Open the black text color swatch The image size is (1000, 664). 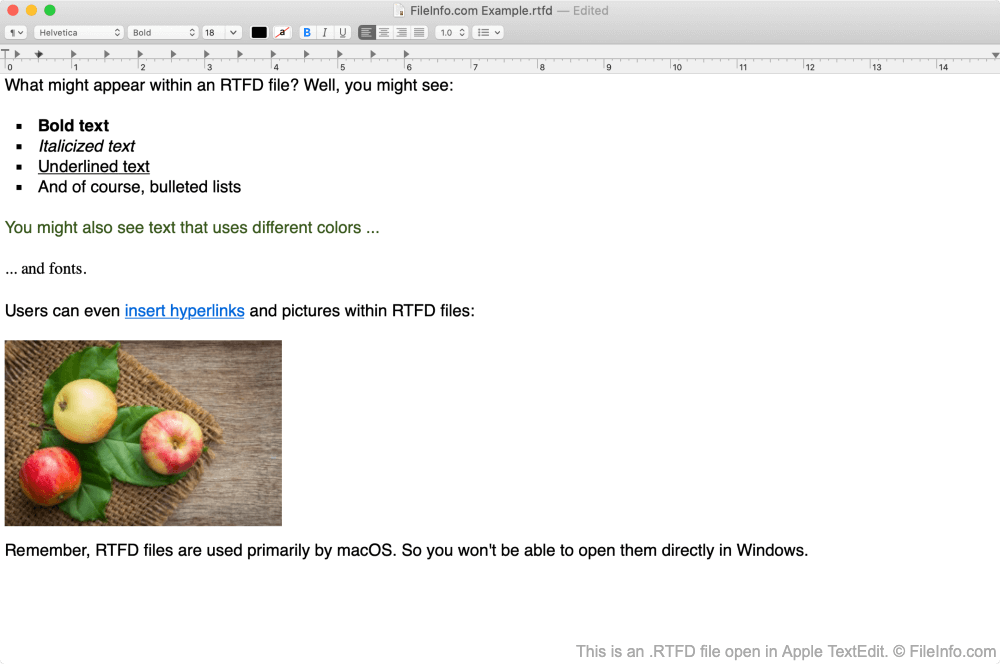[259, 33]
